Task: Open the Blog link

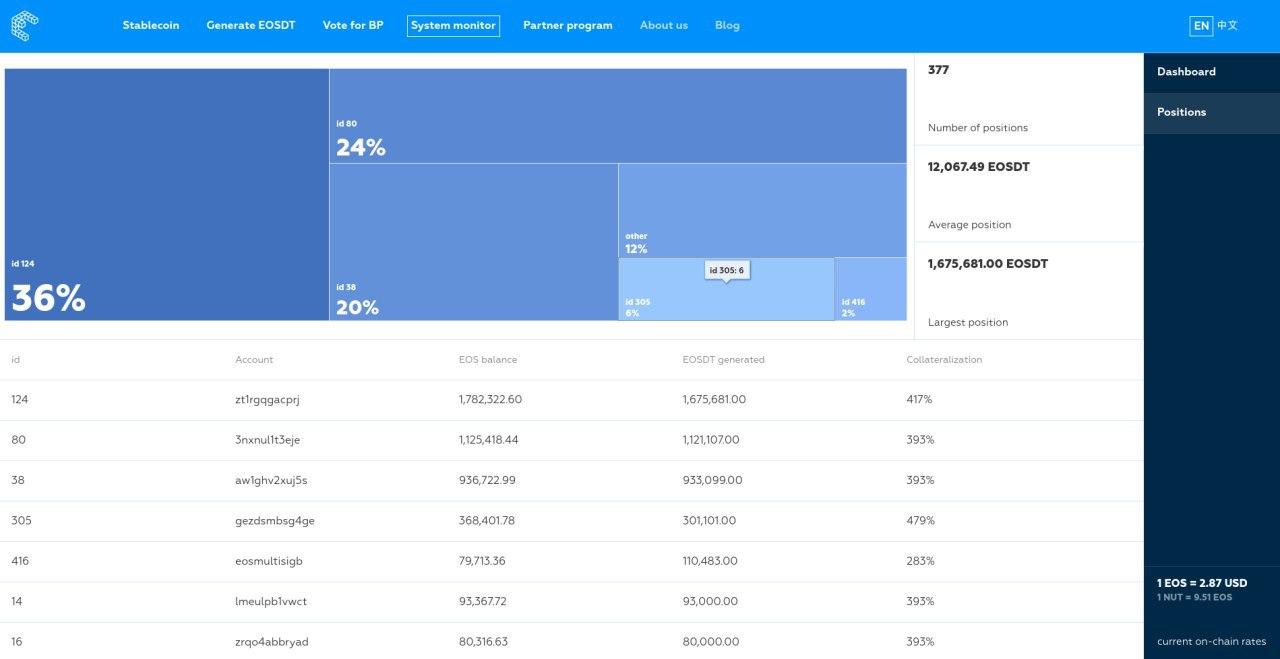Action: tap(727, 26)
